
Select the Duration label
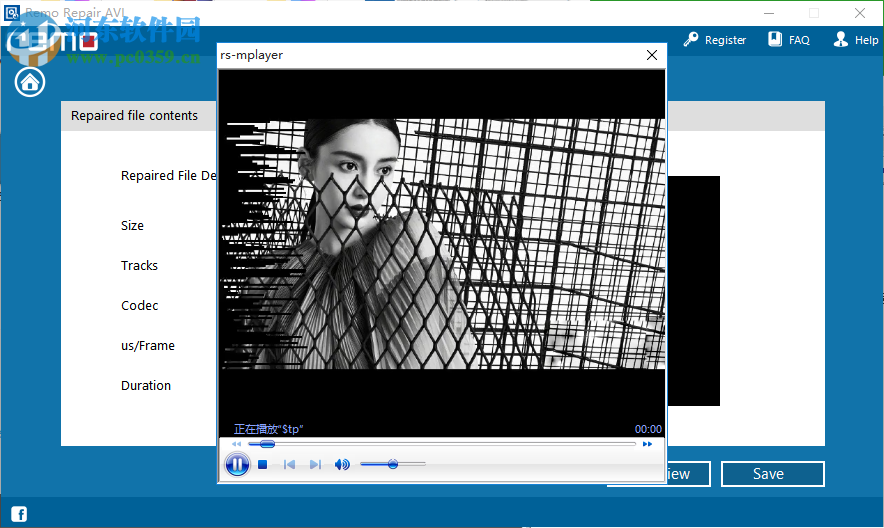(146, 385)
